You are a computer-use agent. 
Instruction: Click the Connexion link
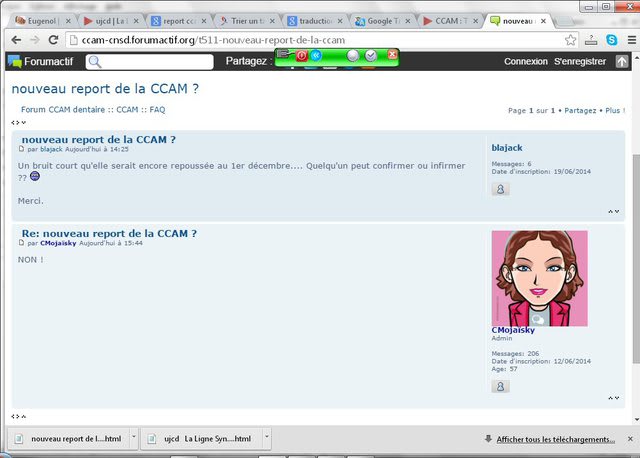point(525,61)
